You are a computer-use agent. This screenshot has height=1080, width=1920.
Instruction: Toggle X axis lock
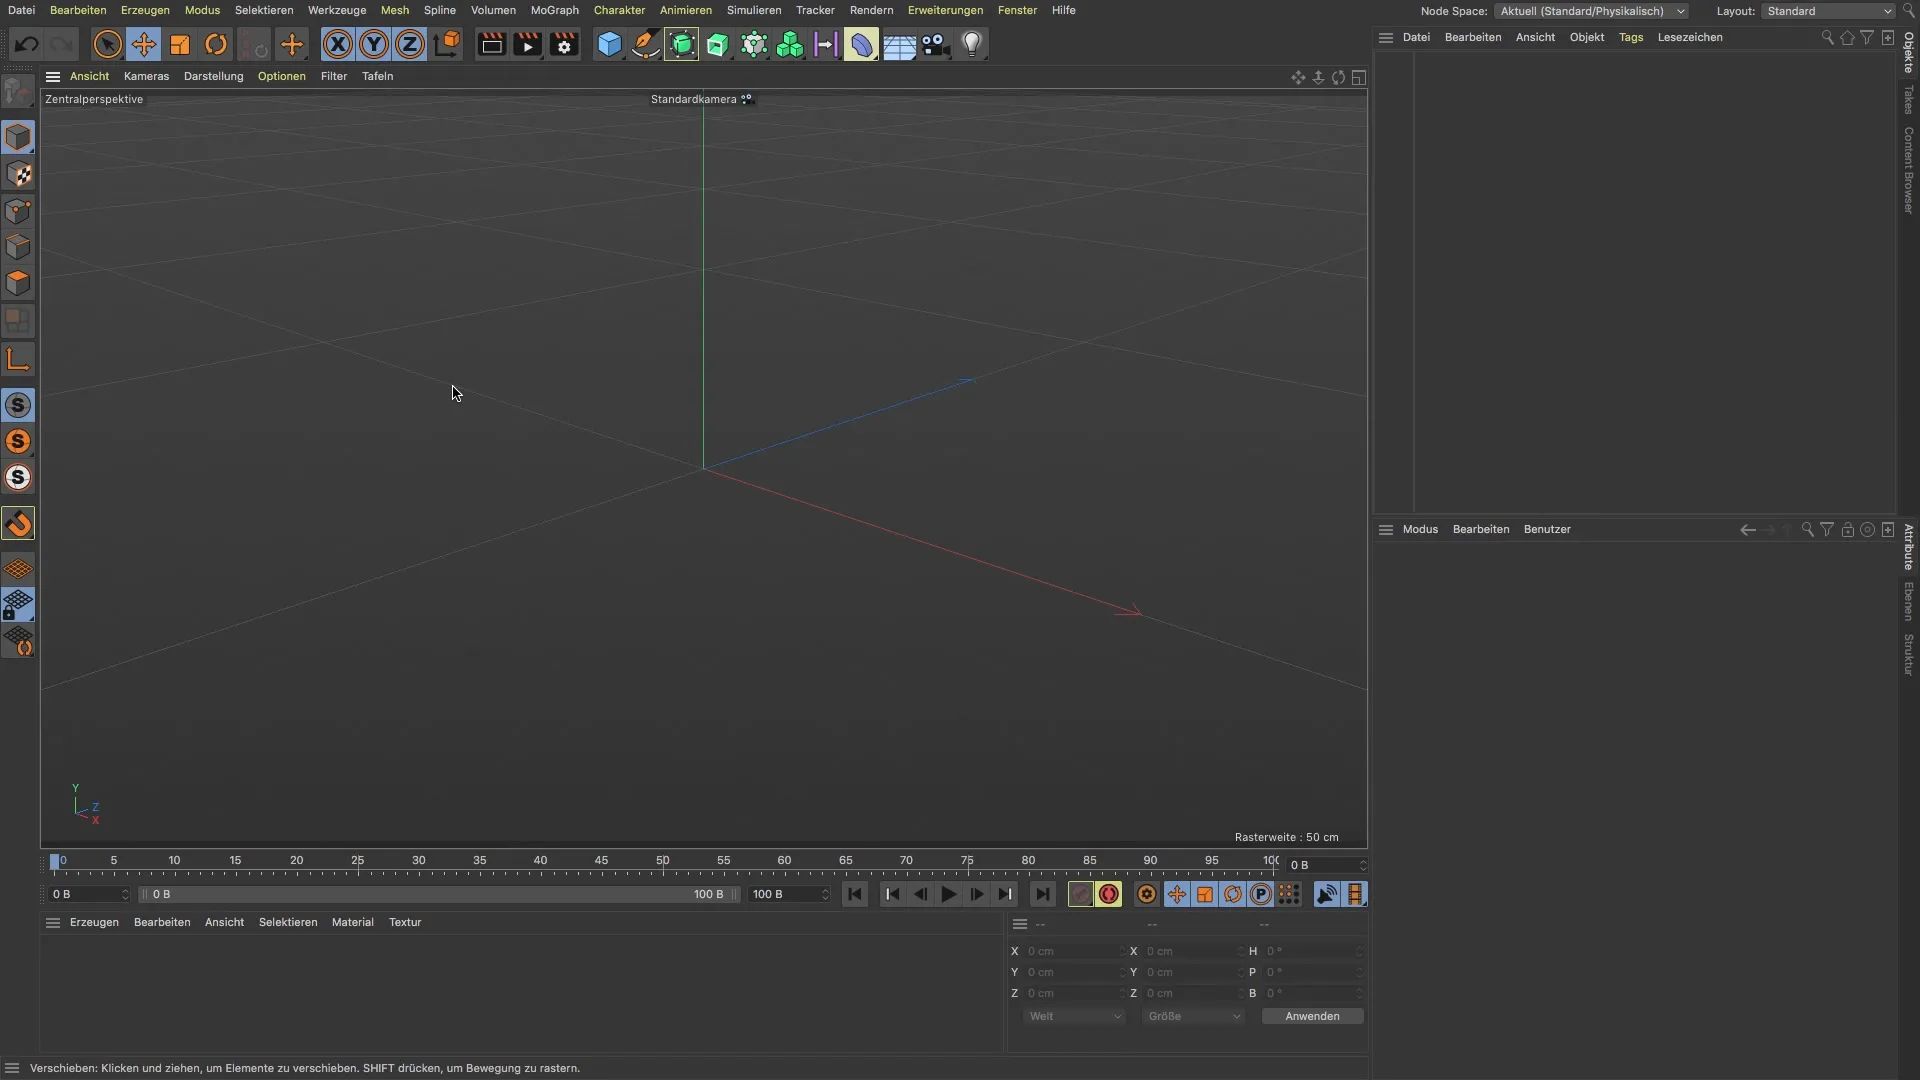[x=338, y=45]
